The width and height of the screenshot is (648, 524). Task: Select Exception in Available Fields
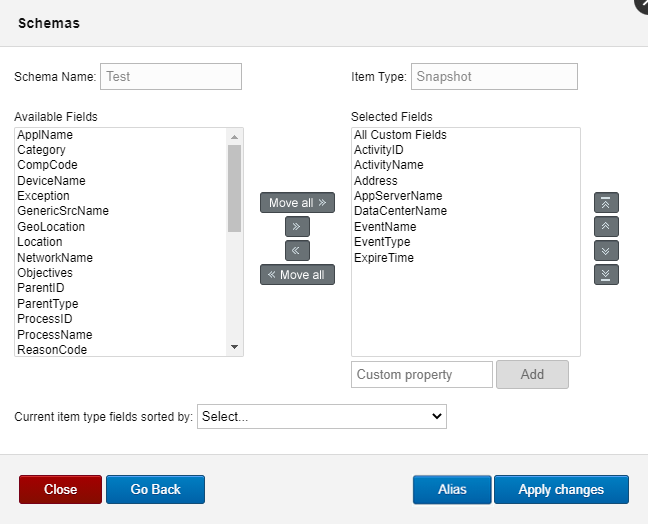pos(43,195)
